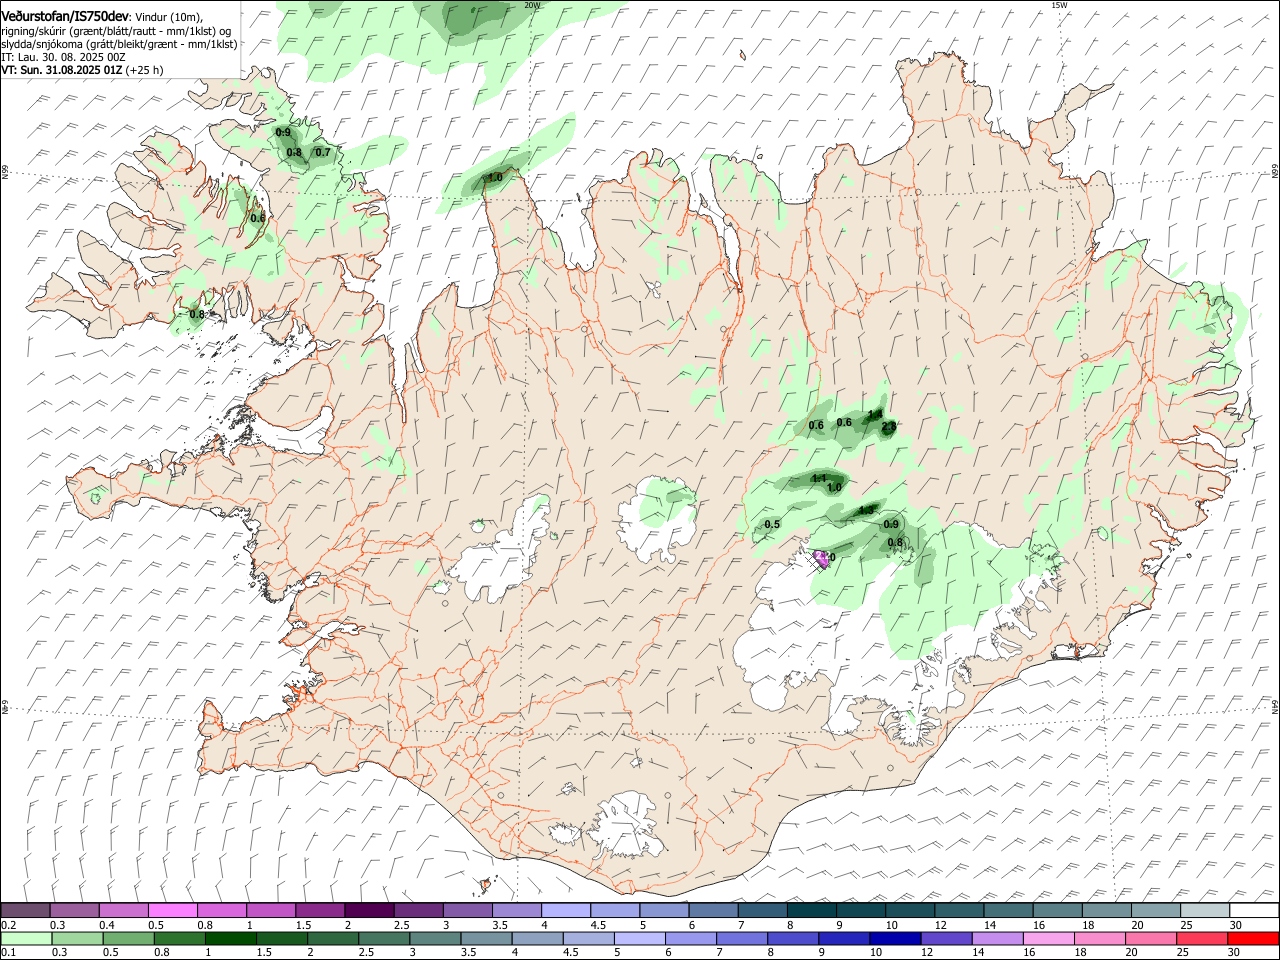The width and height of the screenshot is (1280, 960).
Task: Click the 1.4 precipitation value on map
Action: pyautogui.click(x=875, y=414)
